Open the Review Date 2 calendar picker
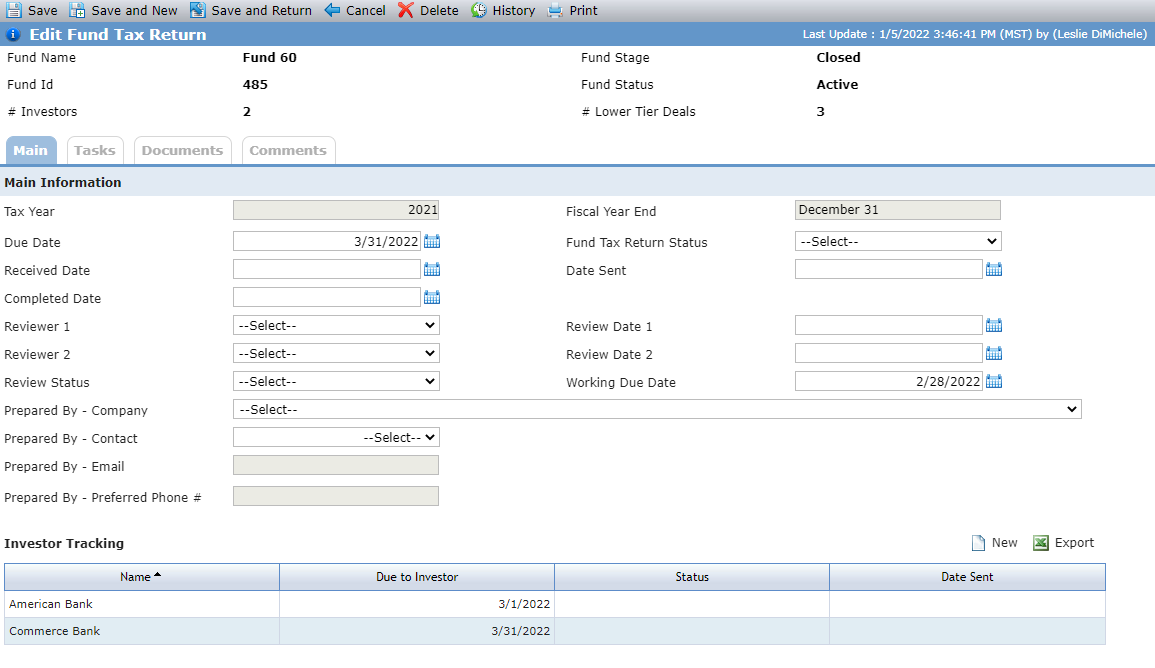This screenshot has height=668, width=1155. tap(994, 354)
